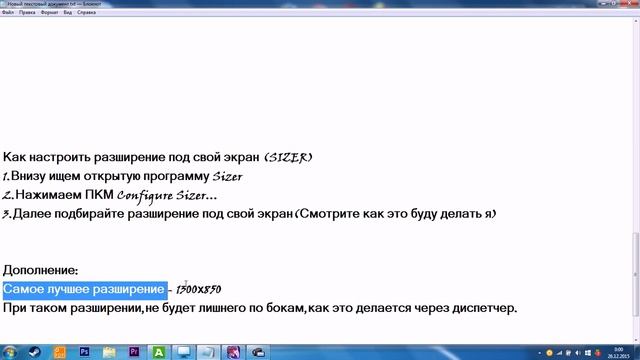Click the scrollbar down arrow
This screenshot has height=360, width=640.
click(x=636, y=340)
